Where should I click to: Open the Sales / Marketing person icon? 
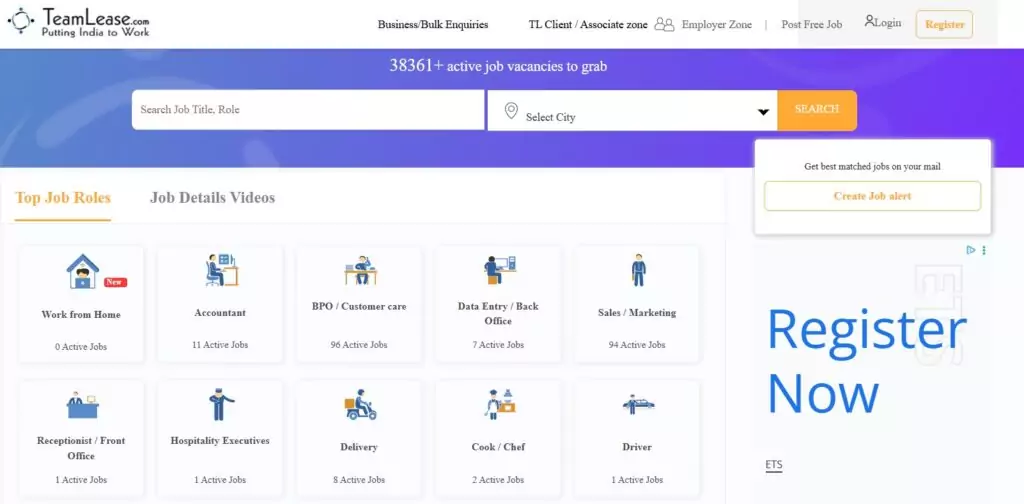point(637,270)
